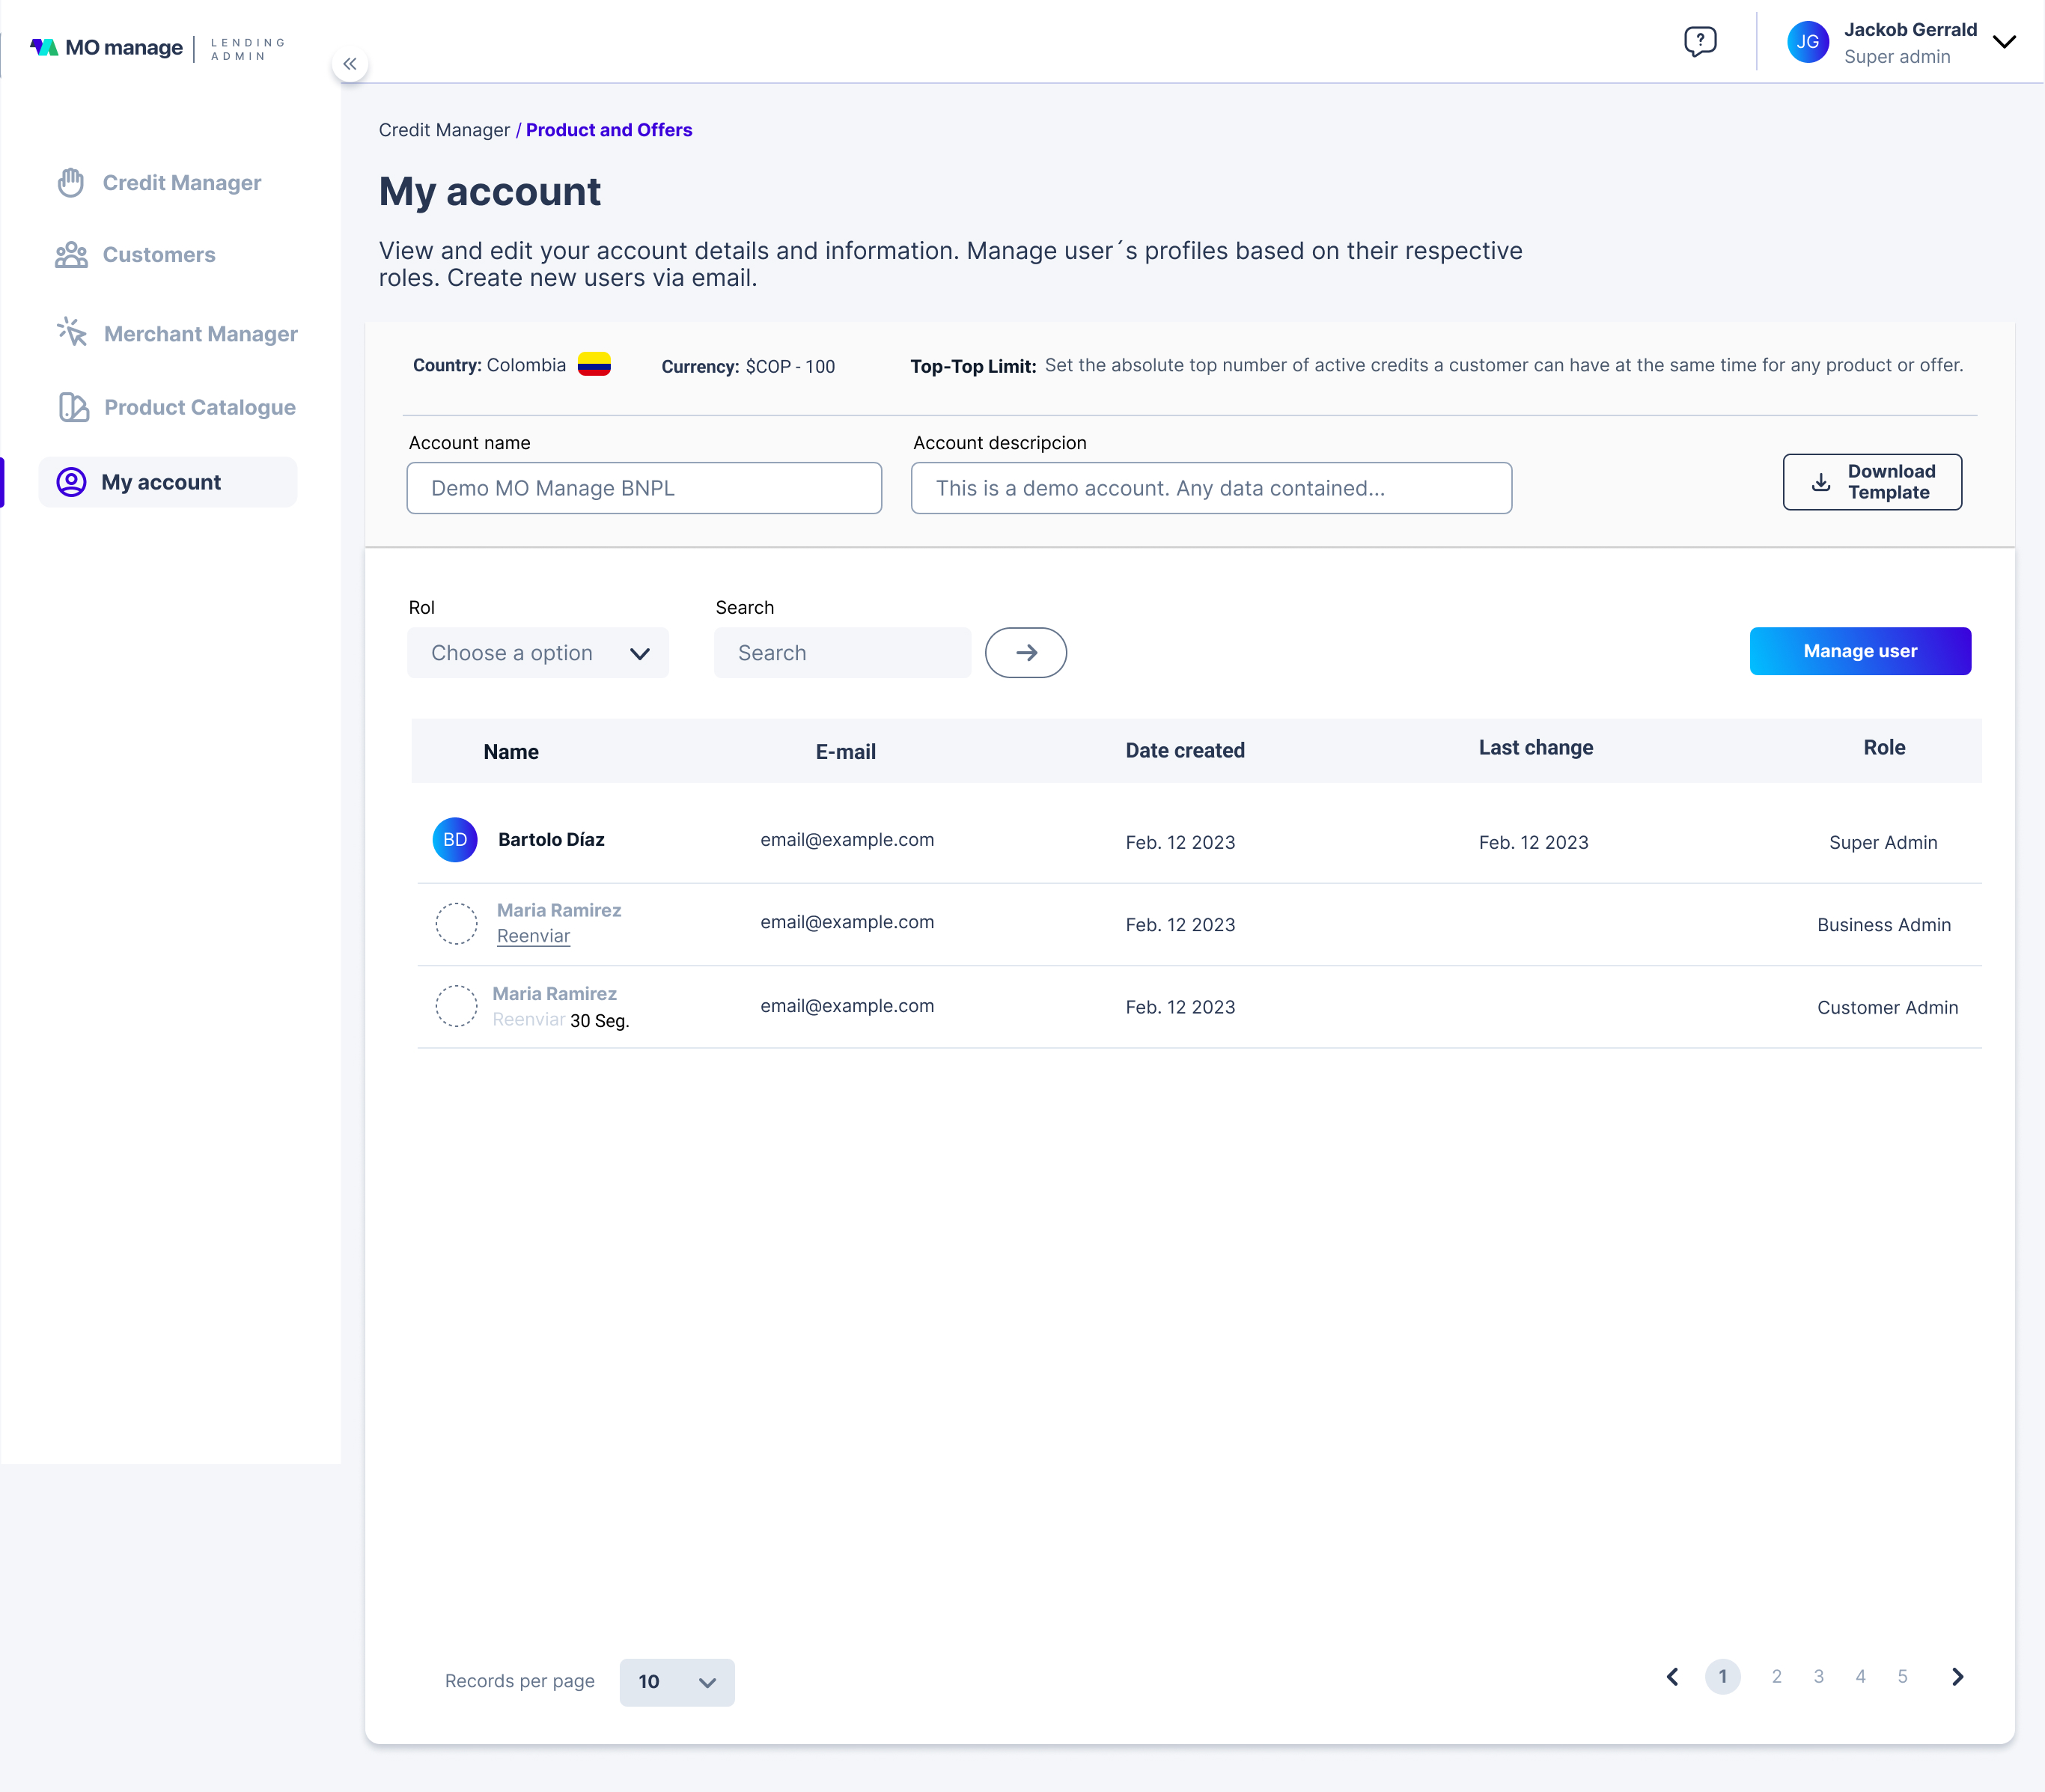Click the JG user avatar
The height and width of the screenshot is (1792, 2045).
tap(1807, 42)
